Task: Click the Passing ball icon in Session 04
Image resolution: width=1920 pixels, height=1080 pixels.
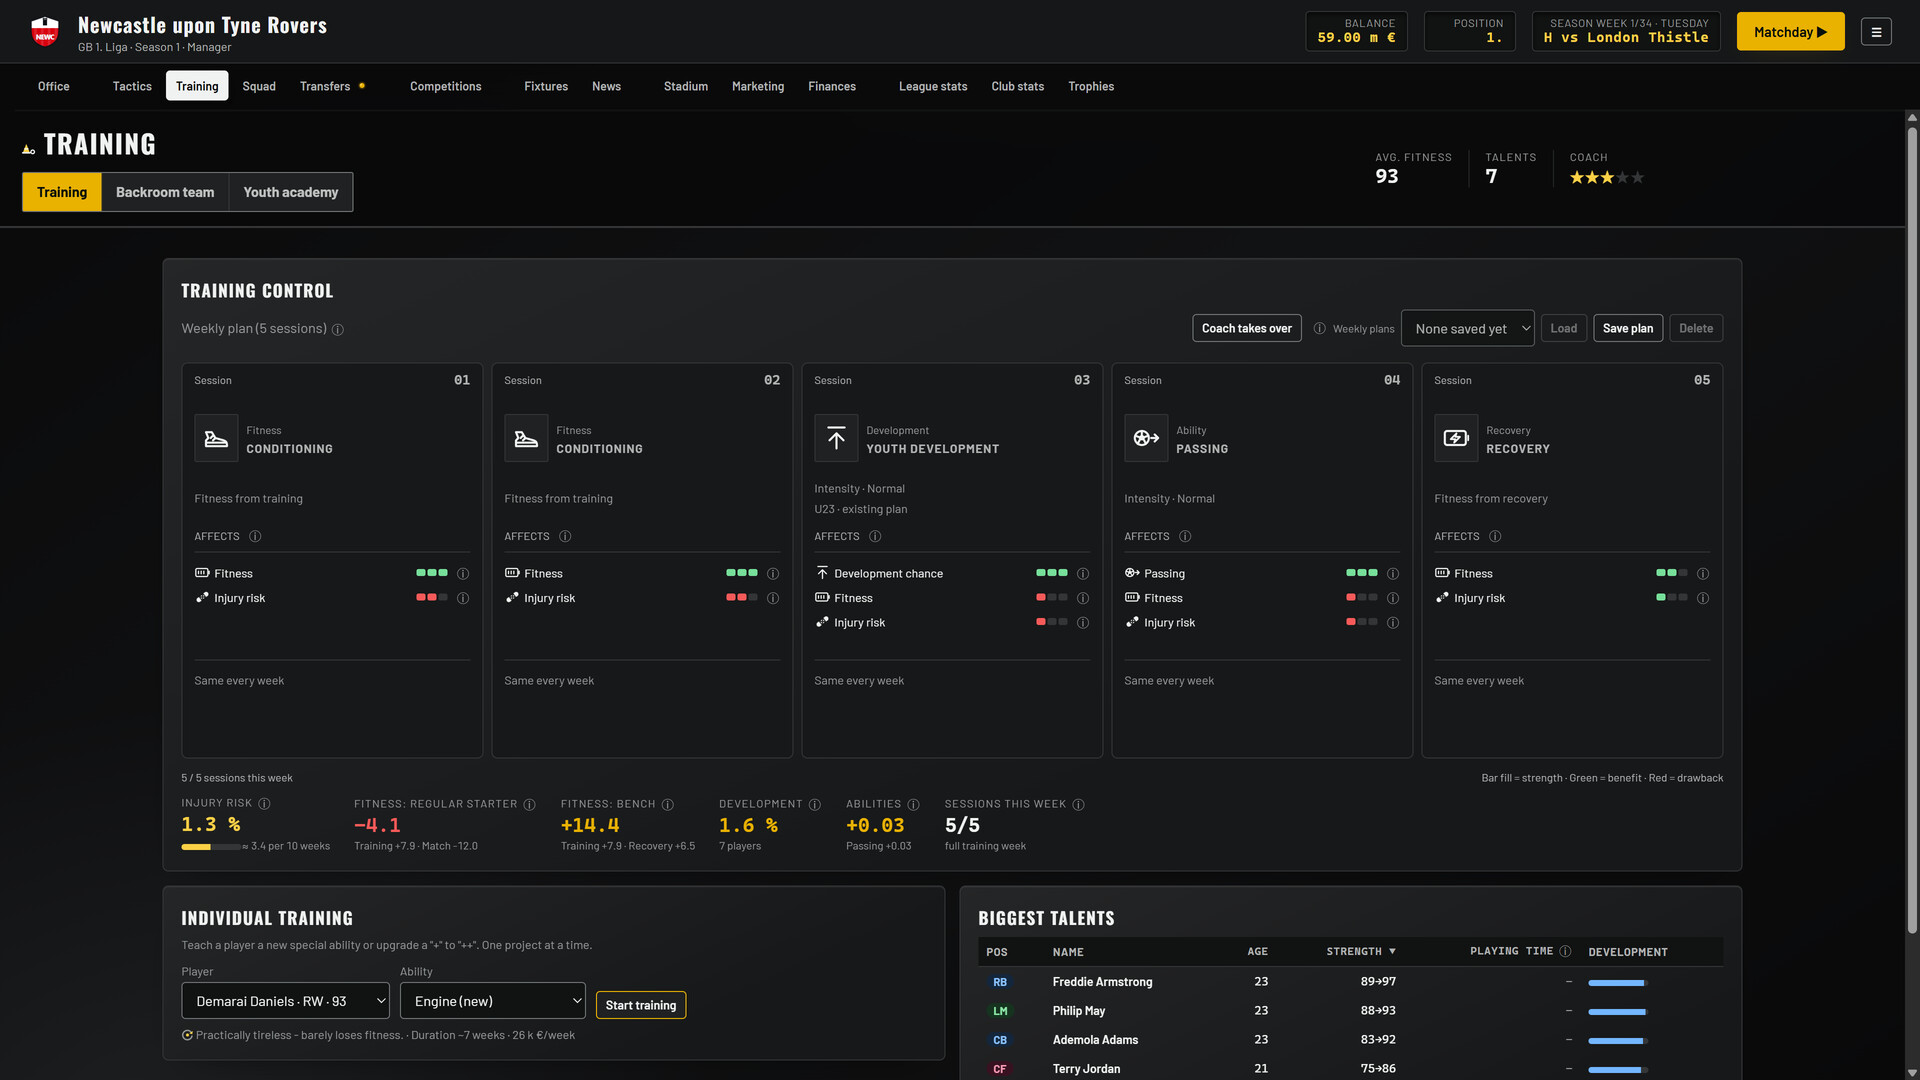Action: [1146, 438]
